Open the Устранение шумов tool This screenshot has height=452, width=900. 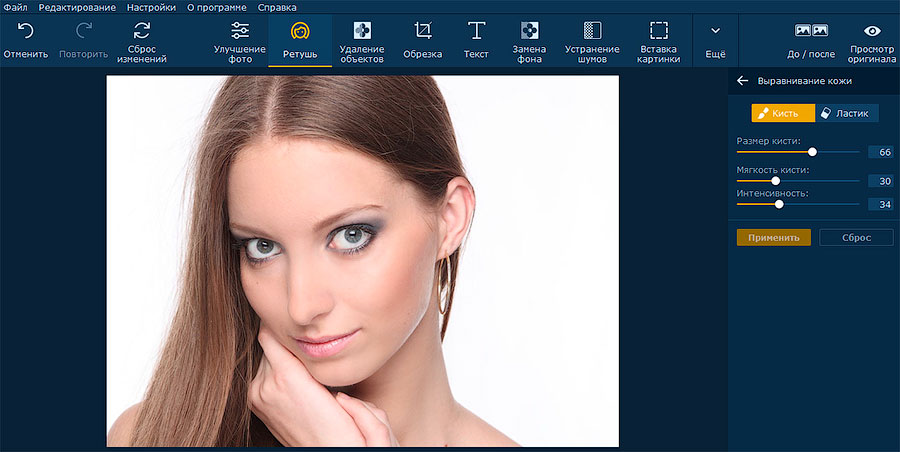(x=592, y=41)
